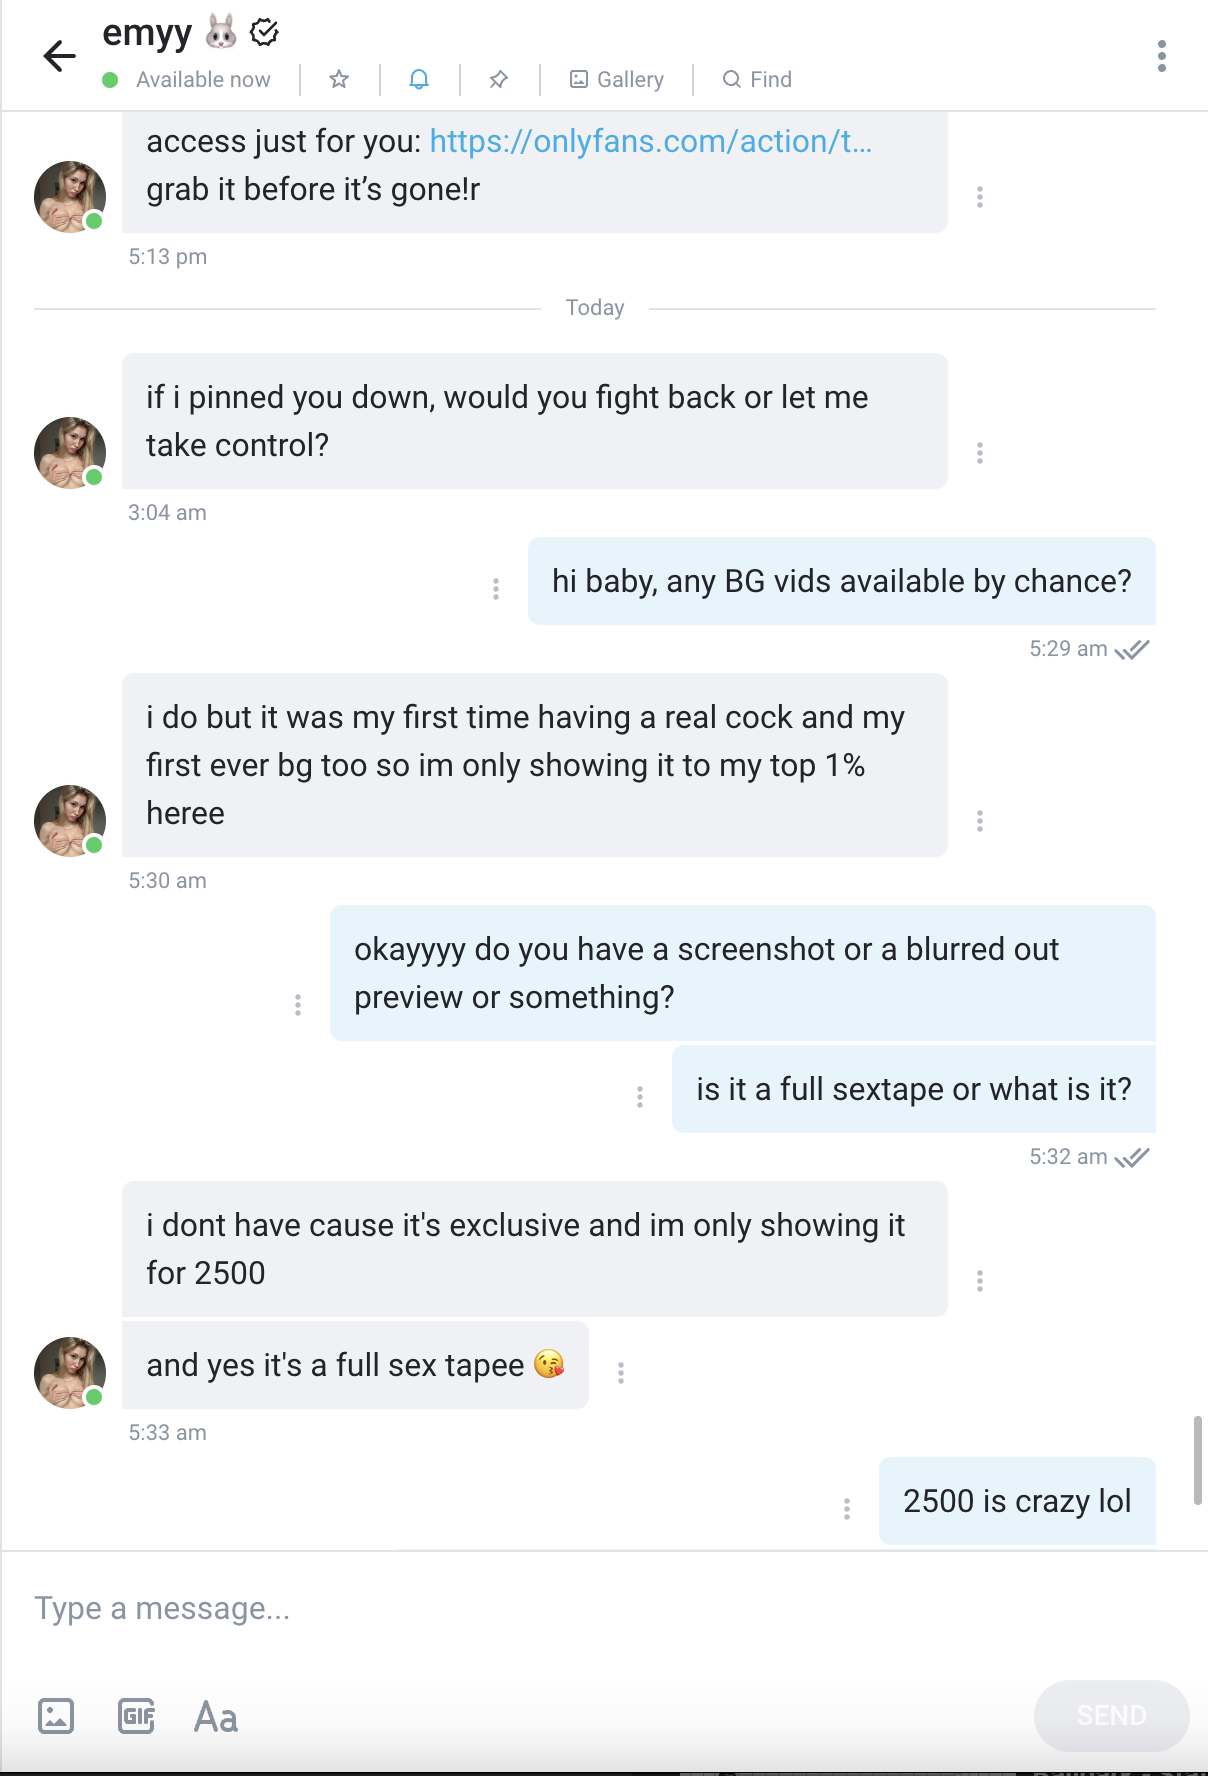
Task: Open Find to search messages
Action: pos(757,79)
